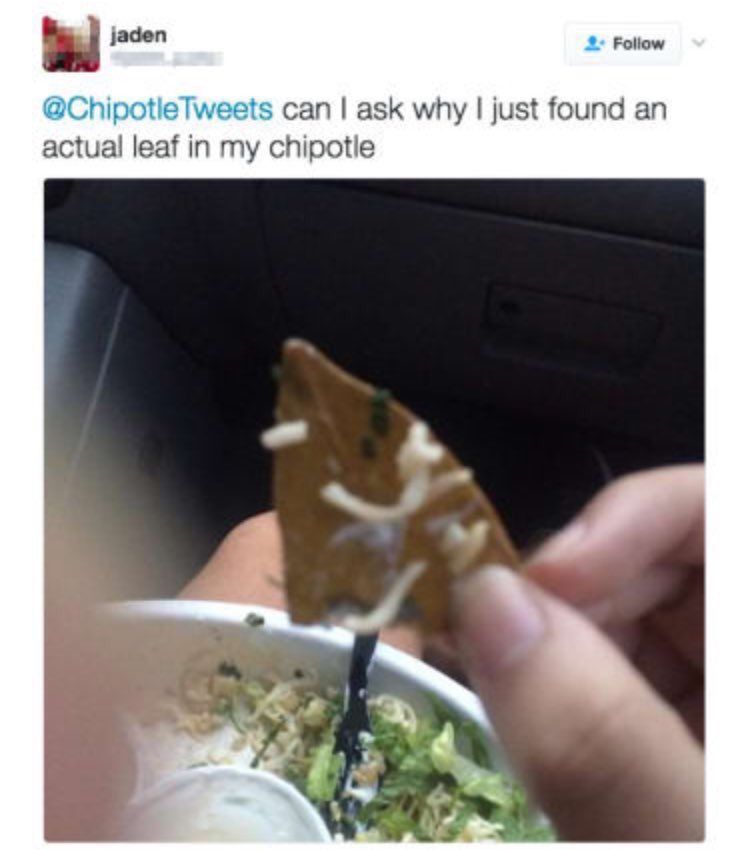Follow the user jaden

click(623, 43)
